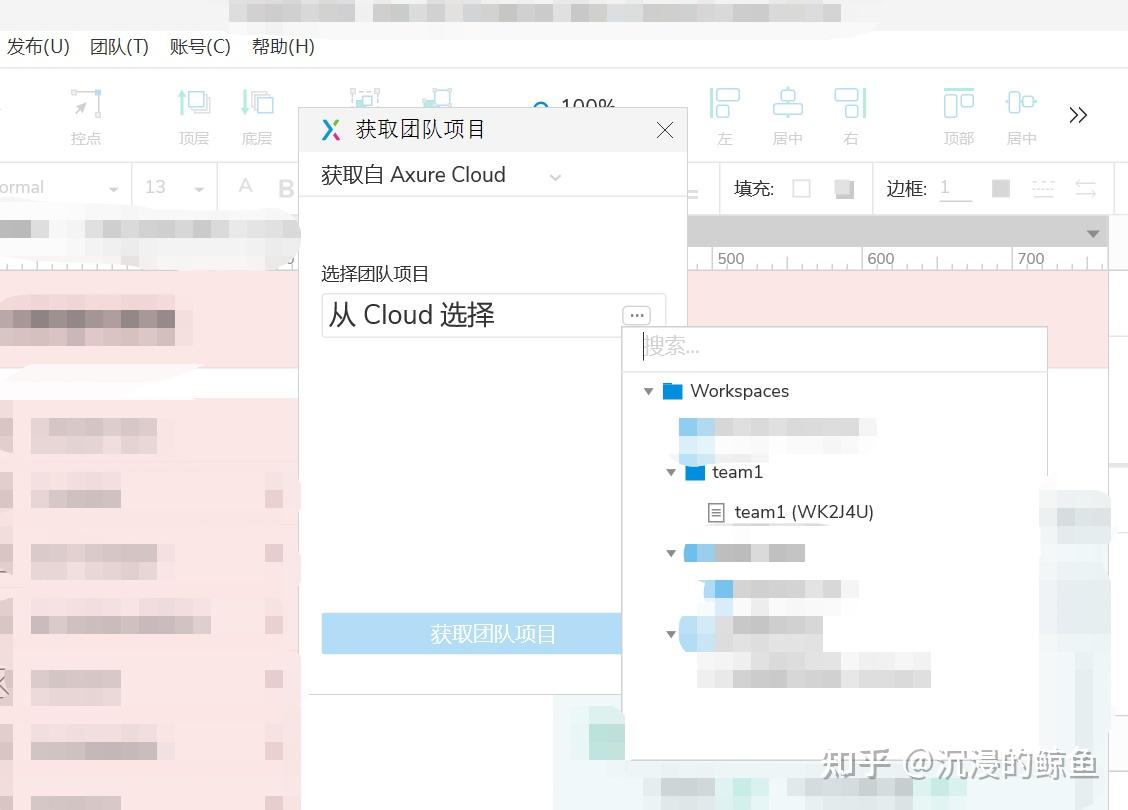Viewport: 1128px width, 810px height.
Task: Align objects left with 左 icon
Action: click(724, 112)
